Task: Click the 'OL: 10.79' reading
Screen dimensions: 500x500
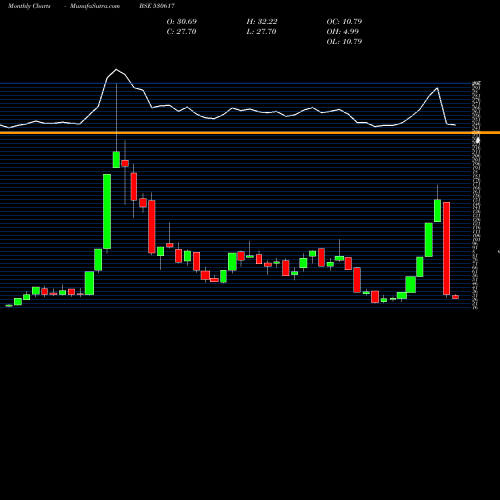Action: pos(344,41)
